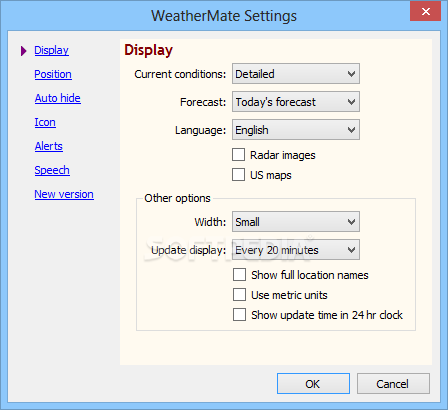Click the WeatherMate Settings title text
448x410 pixels.
click(224, 16)
